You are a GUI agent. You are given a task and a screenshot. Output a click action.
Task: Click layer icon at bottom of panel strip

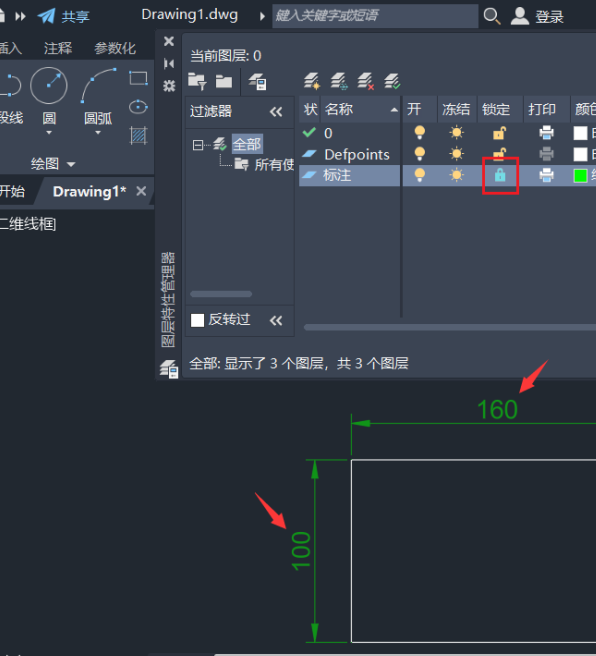coord(169,369)
